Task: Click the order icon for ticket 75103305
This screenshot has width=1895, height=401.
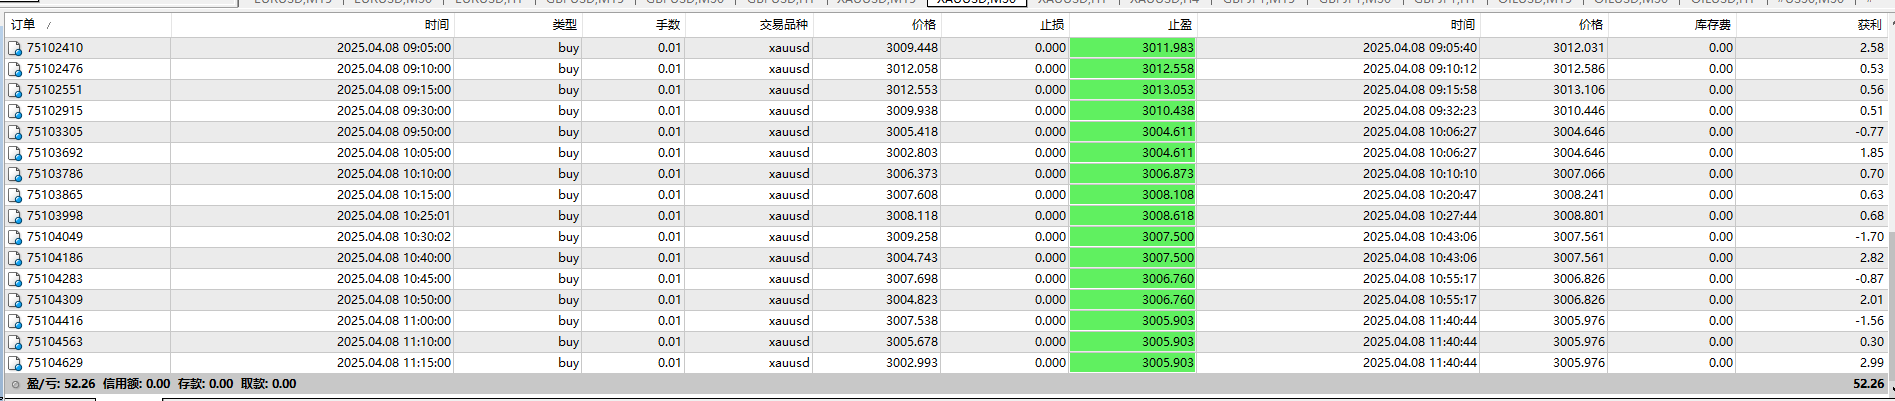Action: coord(15,132)
